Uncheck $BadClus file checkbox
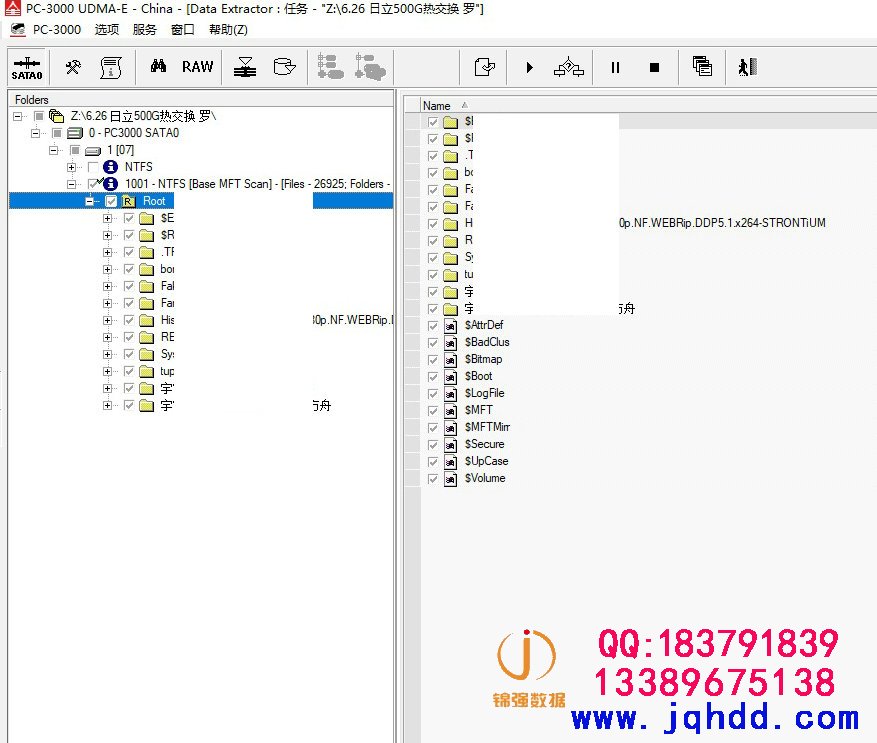 [433, 342]
